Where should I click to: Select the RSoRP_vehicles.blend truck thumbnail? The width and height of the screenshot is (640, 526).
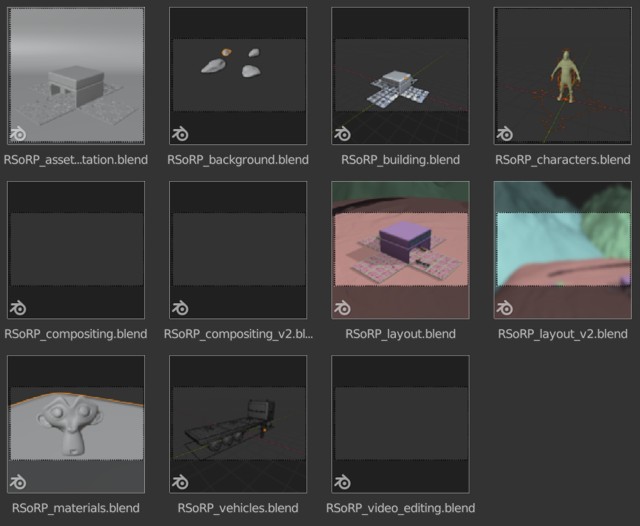point(238,424)
